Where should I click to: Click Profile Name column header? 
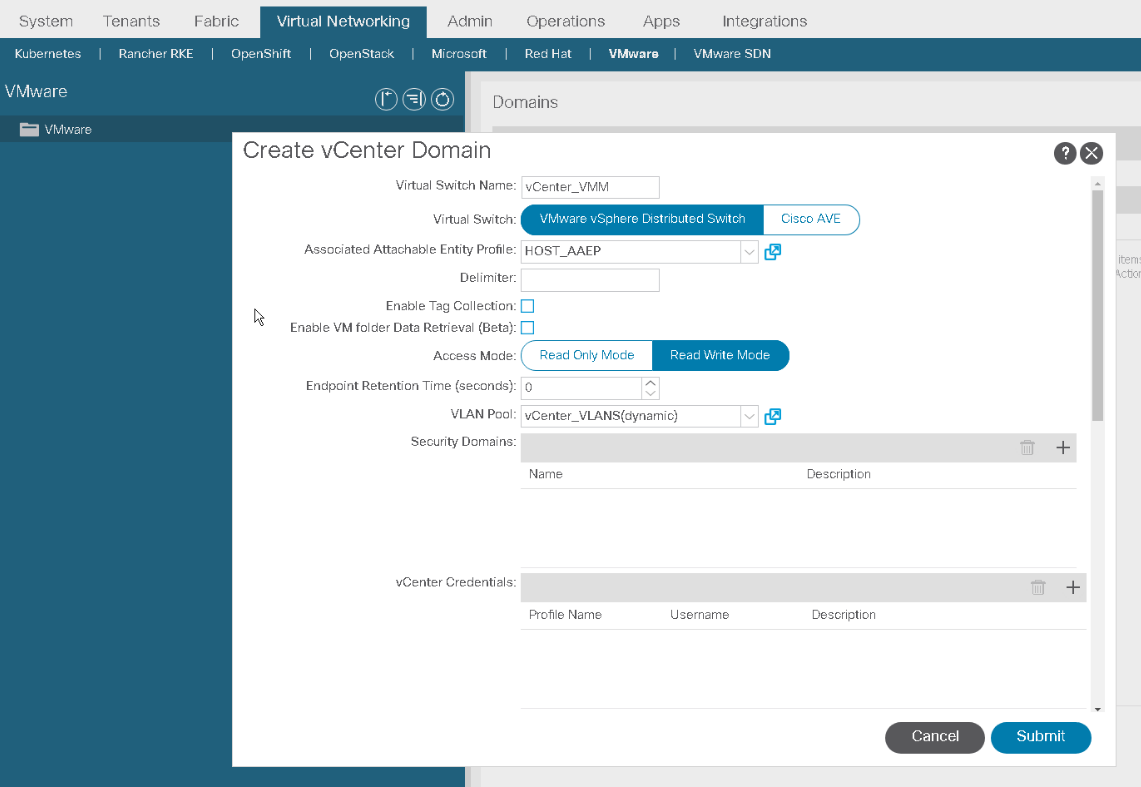[565, 615]
